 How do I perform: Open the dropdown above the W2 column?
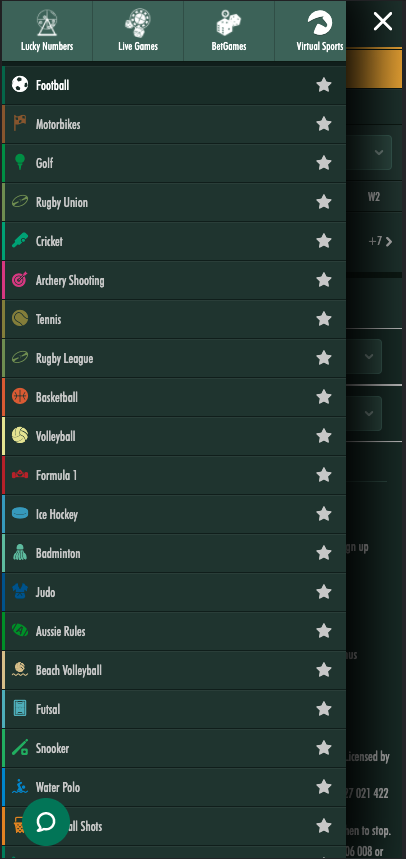point(379,152)
